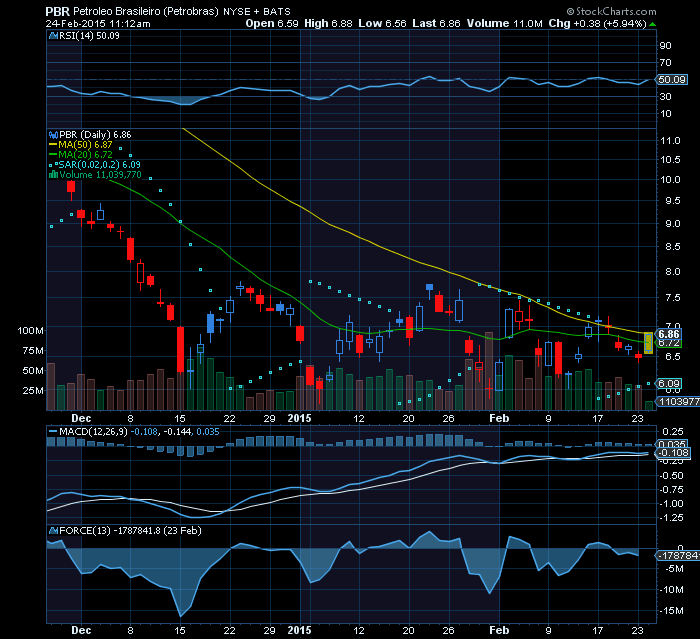The width and height of the screenshot is (700, 639).
Task: Click the High 6.88 value
Action: coord(328,24)
